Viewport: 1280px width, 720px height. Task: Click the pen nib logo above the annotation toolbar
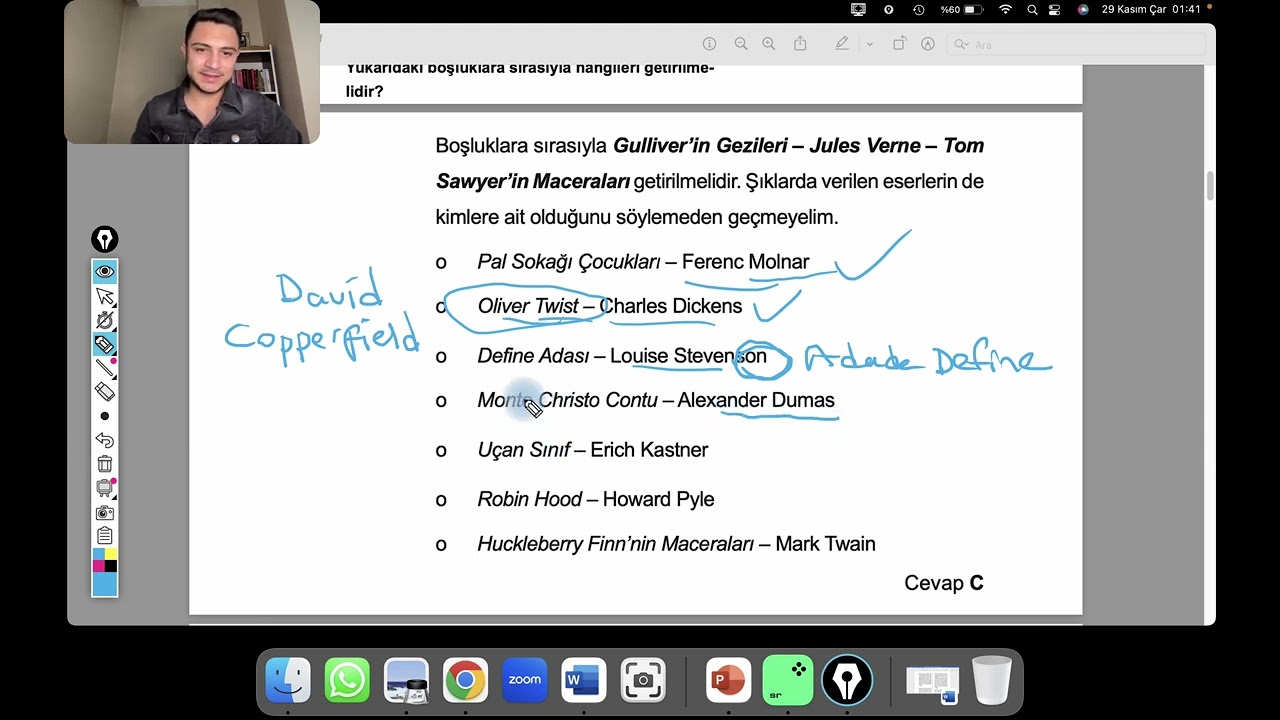(105, 239)
